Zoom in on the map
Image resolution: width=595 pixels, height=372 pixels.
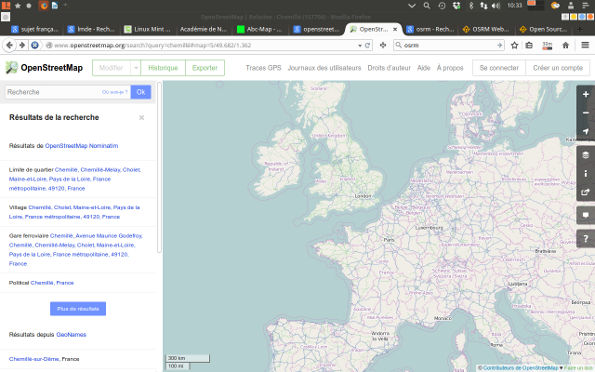tap(586, 94)
